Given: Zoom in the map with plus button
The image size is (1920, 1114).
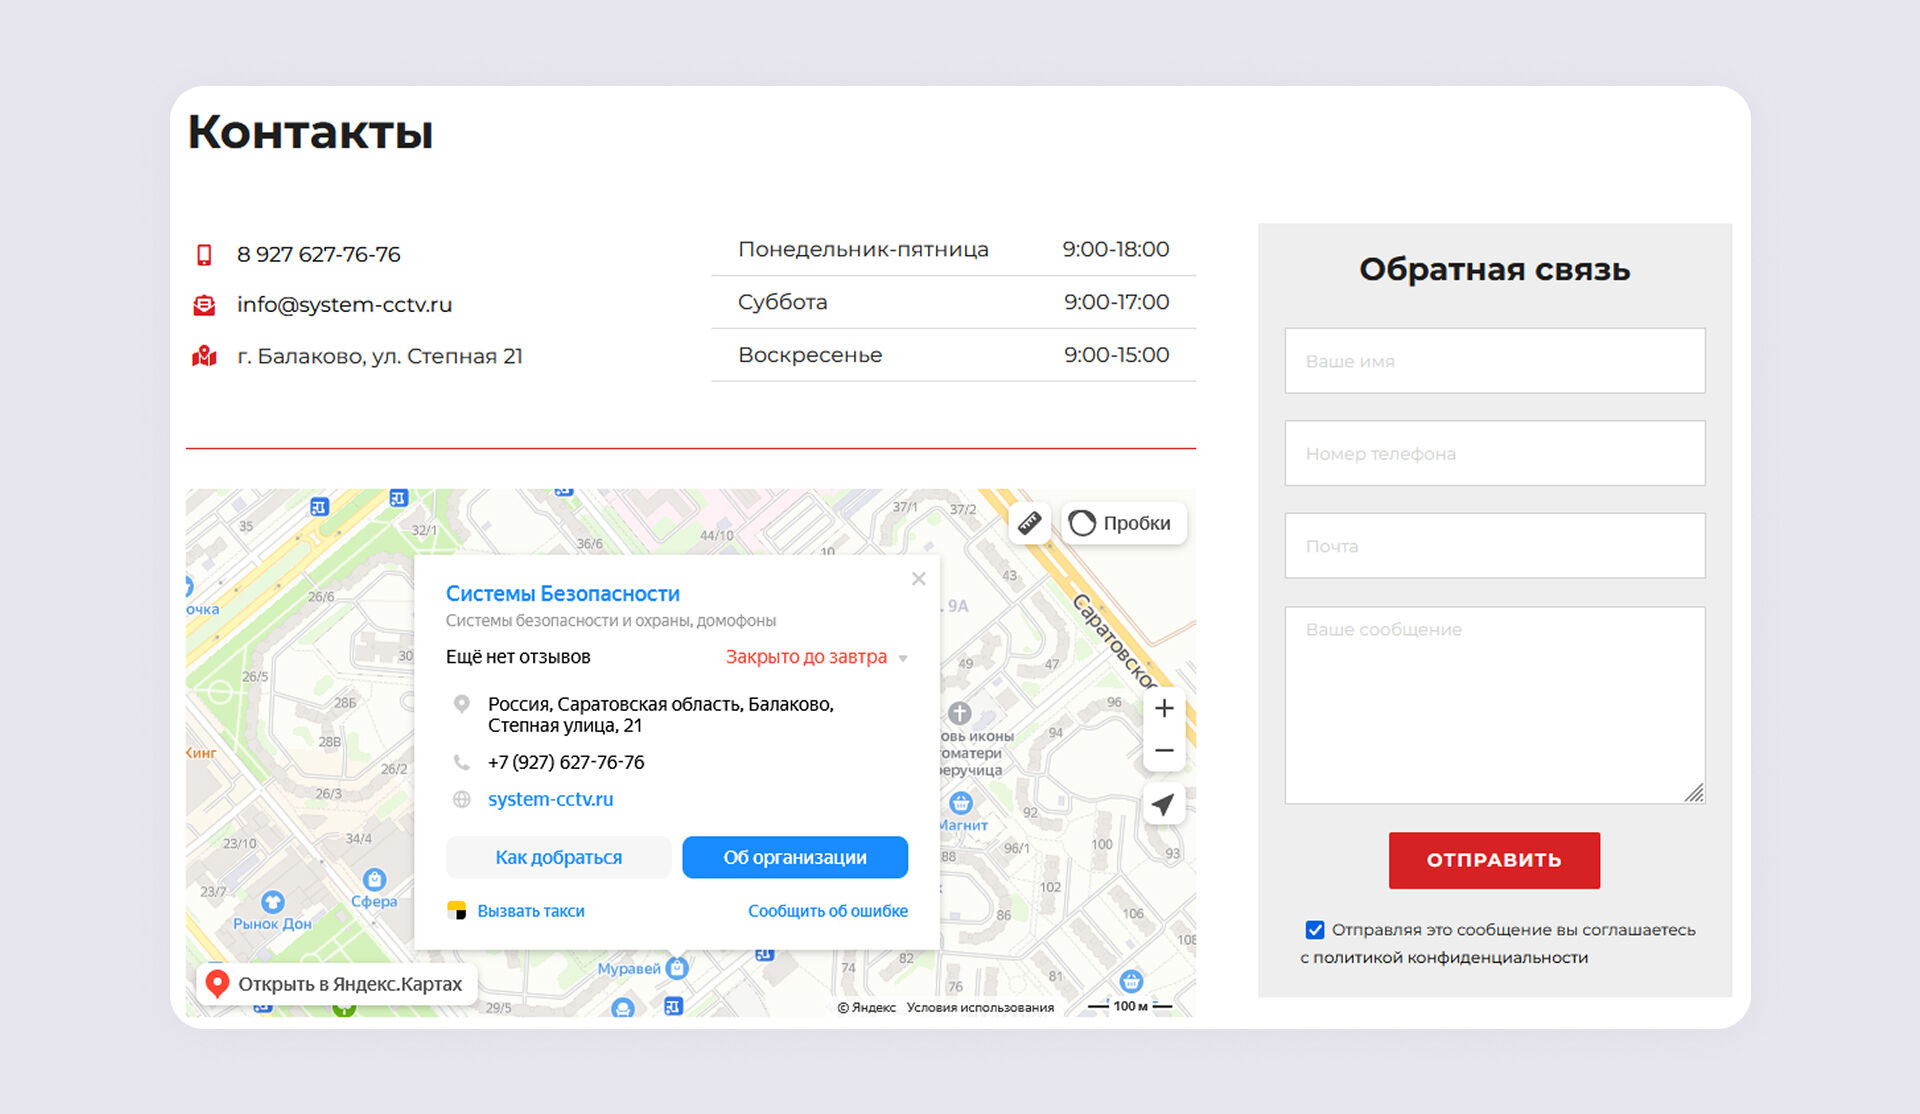Looking at the screenshot, I should (1164, 709).
